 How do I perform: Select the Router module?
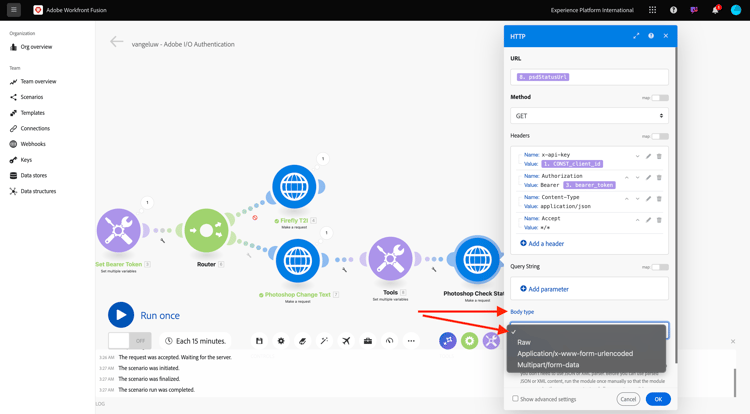coord(207,230)
